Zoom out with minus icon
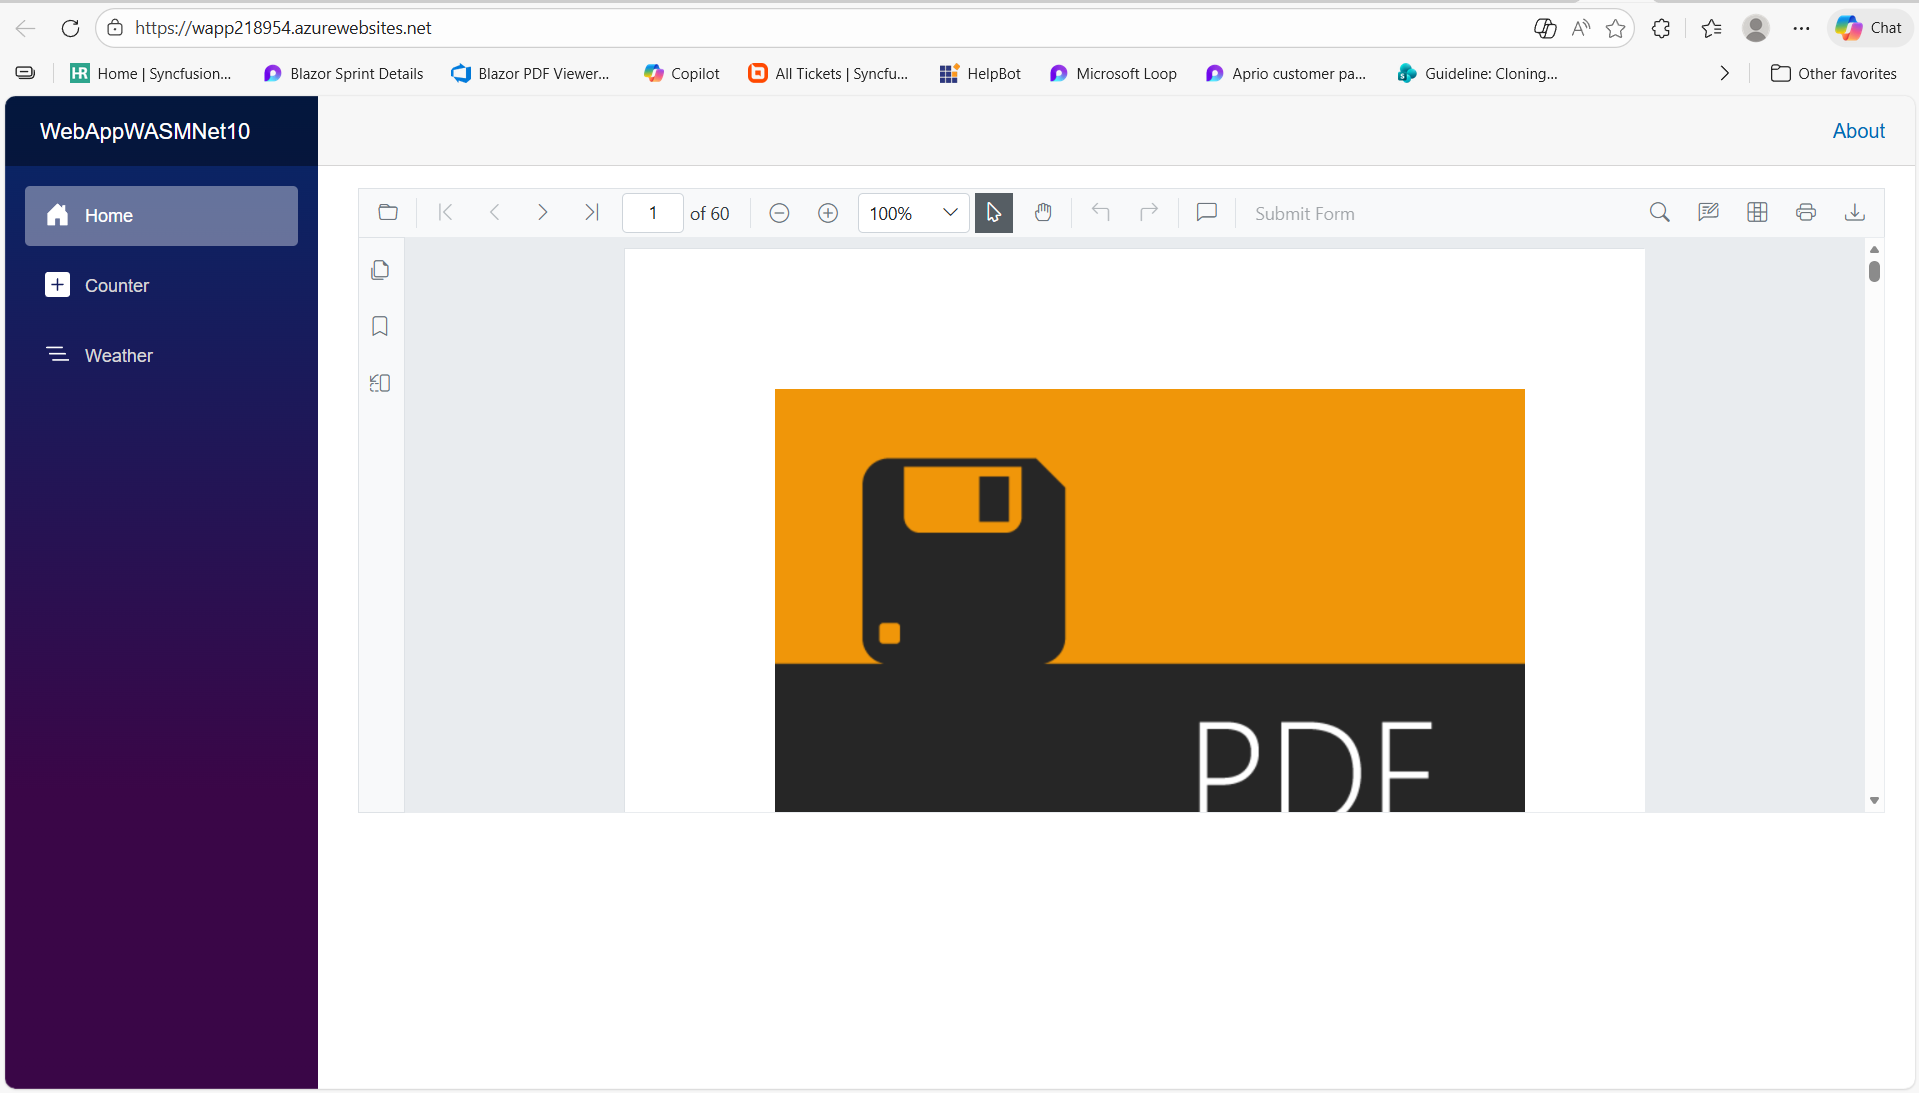The height and width of the screenshot is (1093, 1919). (x=779, y=213)
